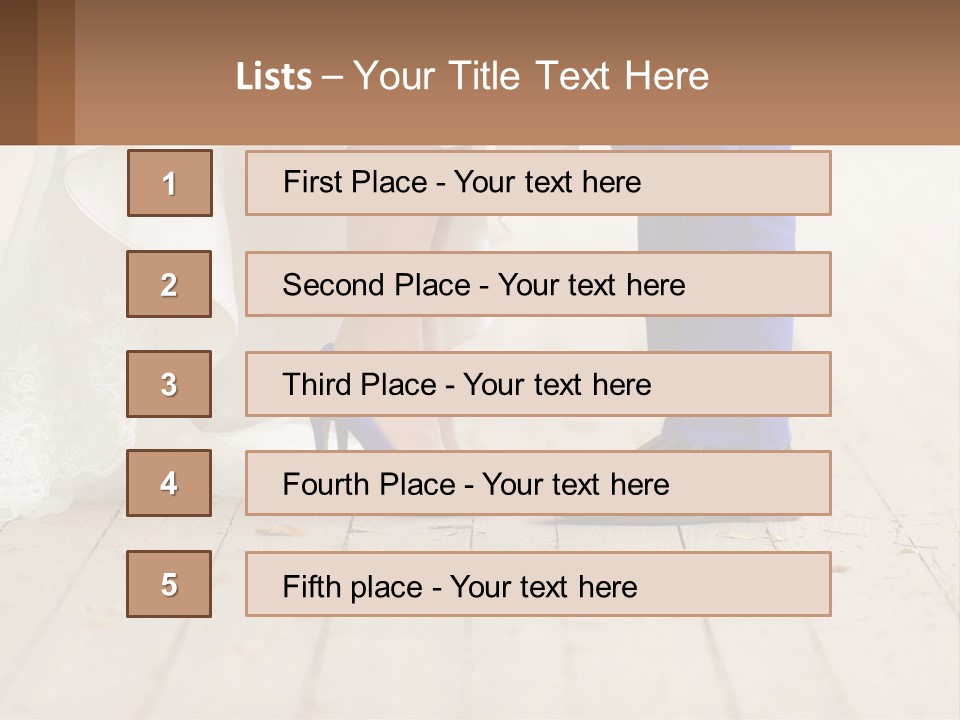960x720 pixels.
Task: Select the "Second Place" text bar
Action: (x=538, y=284)
